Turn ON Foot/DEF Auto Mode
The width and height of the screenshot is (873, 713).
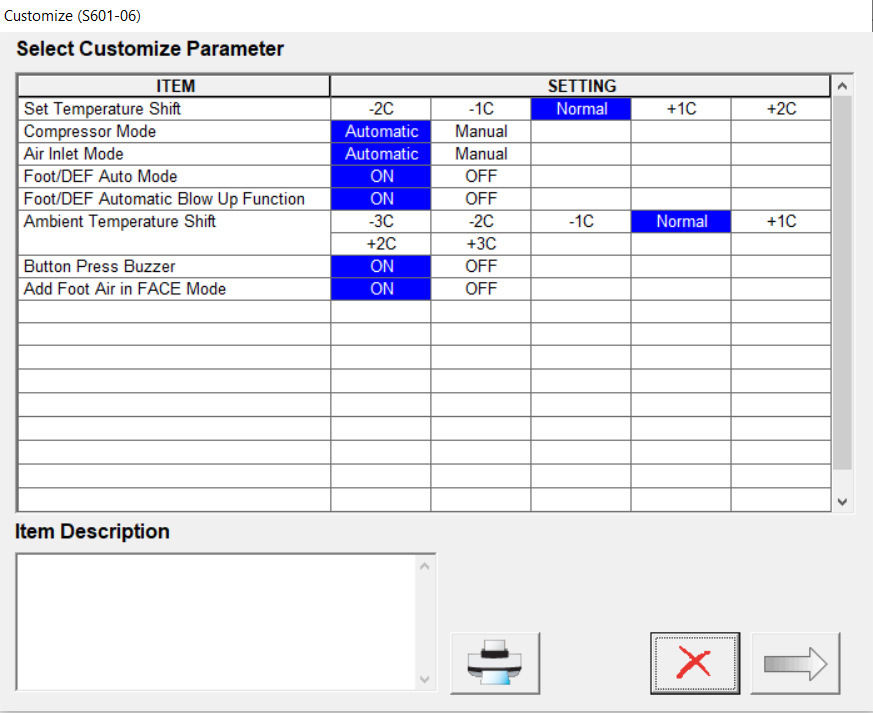[381, 176]
